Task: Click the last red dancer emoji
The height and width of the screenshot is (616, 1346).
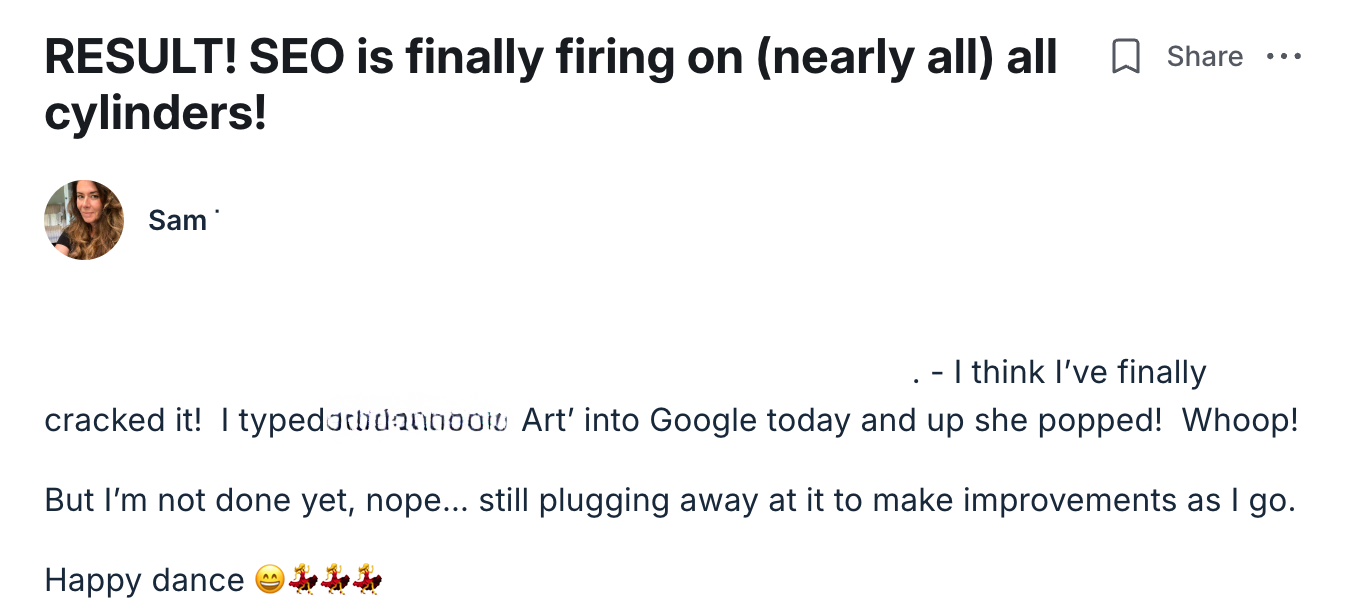Action: pos(368,580)
